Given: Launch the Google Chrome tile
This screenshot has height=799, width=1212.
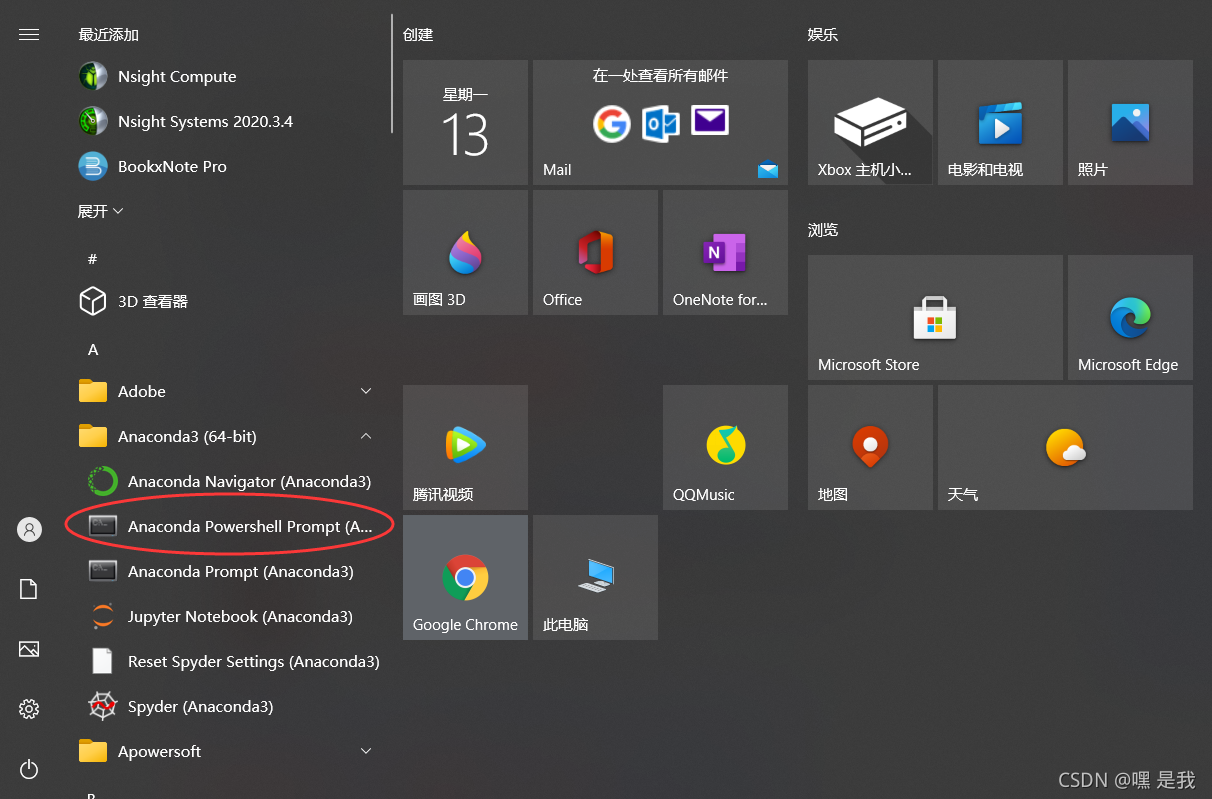Looking at the screenshot, I should click(x=465, y=577).
